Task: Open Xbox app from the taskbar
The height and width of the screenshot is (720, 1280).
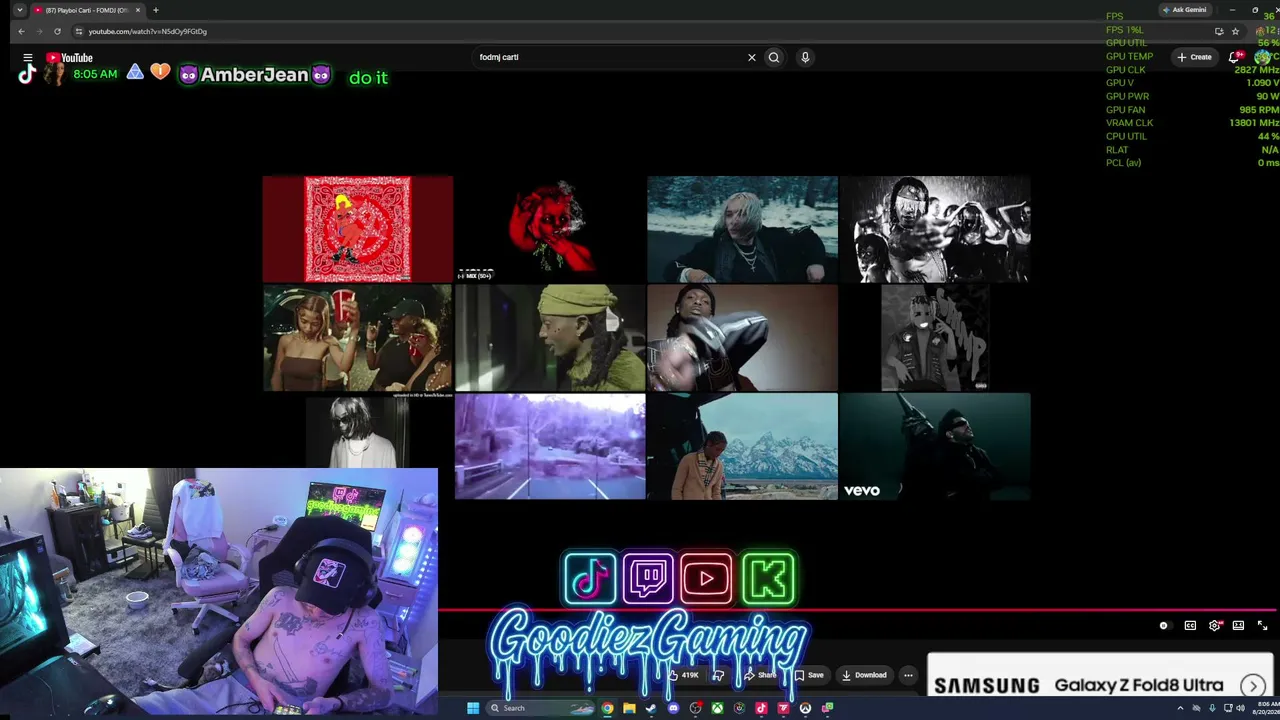Action: coord(717,708)
